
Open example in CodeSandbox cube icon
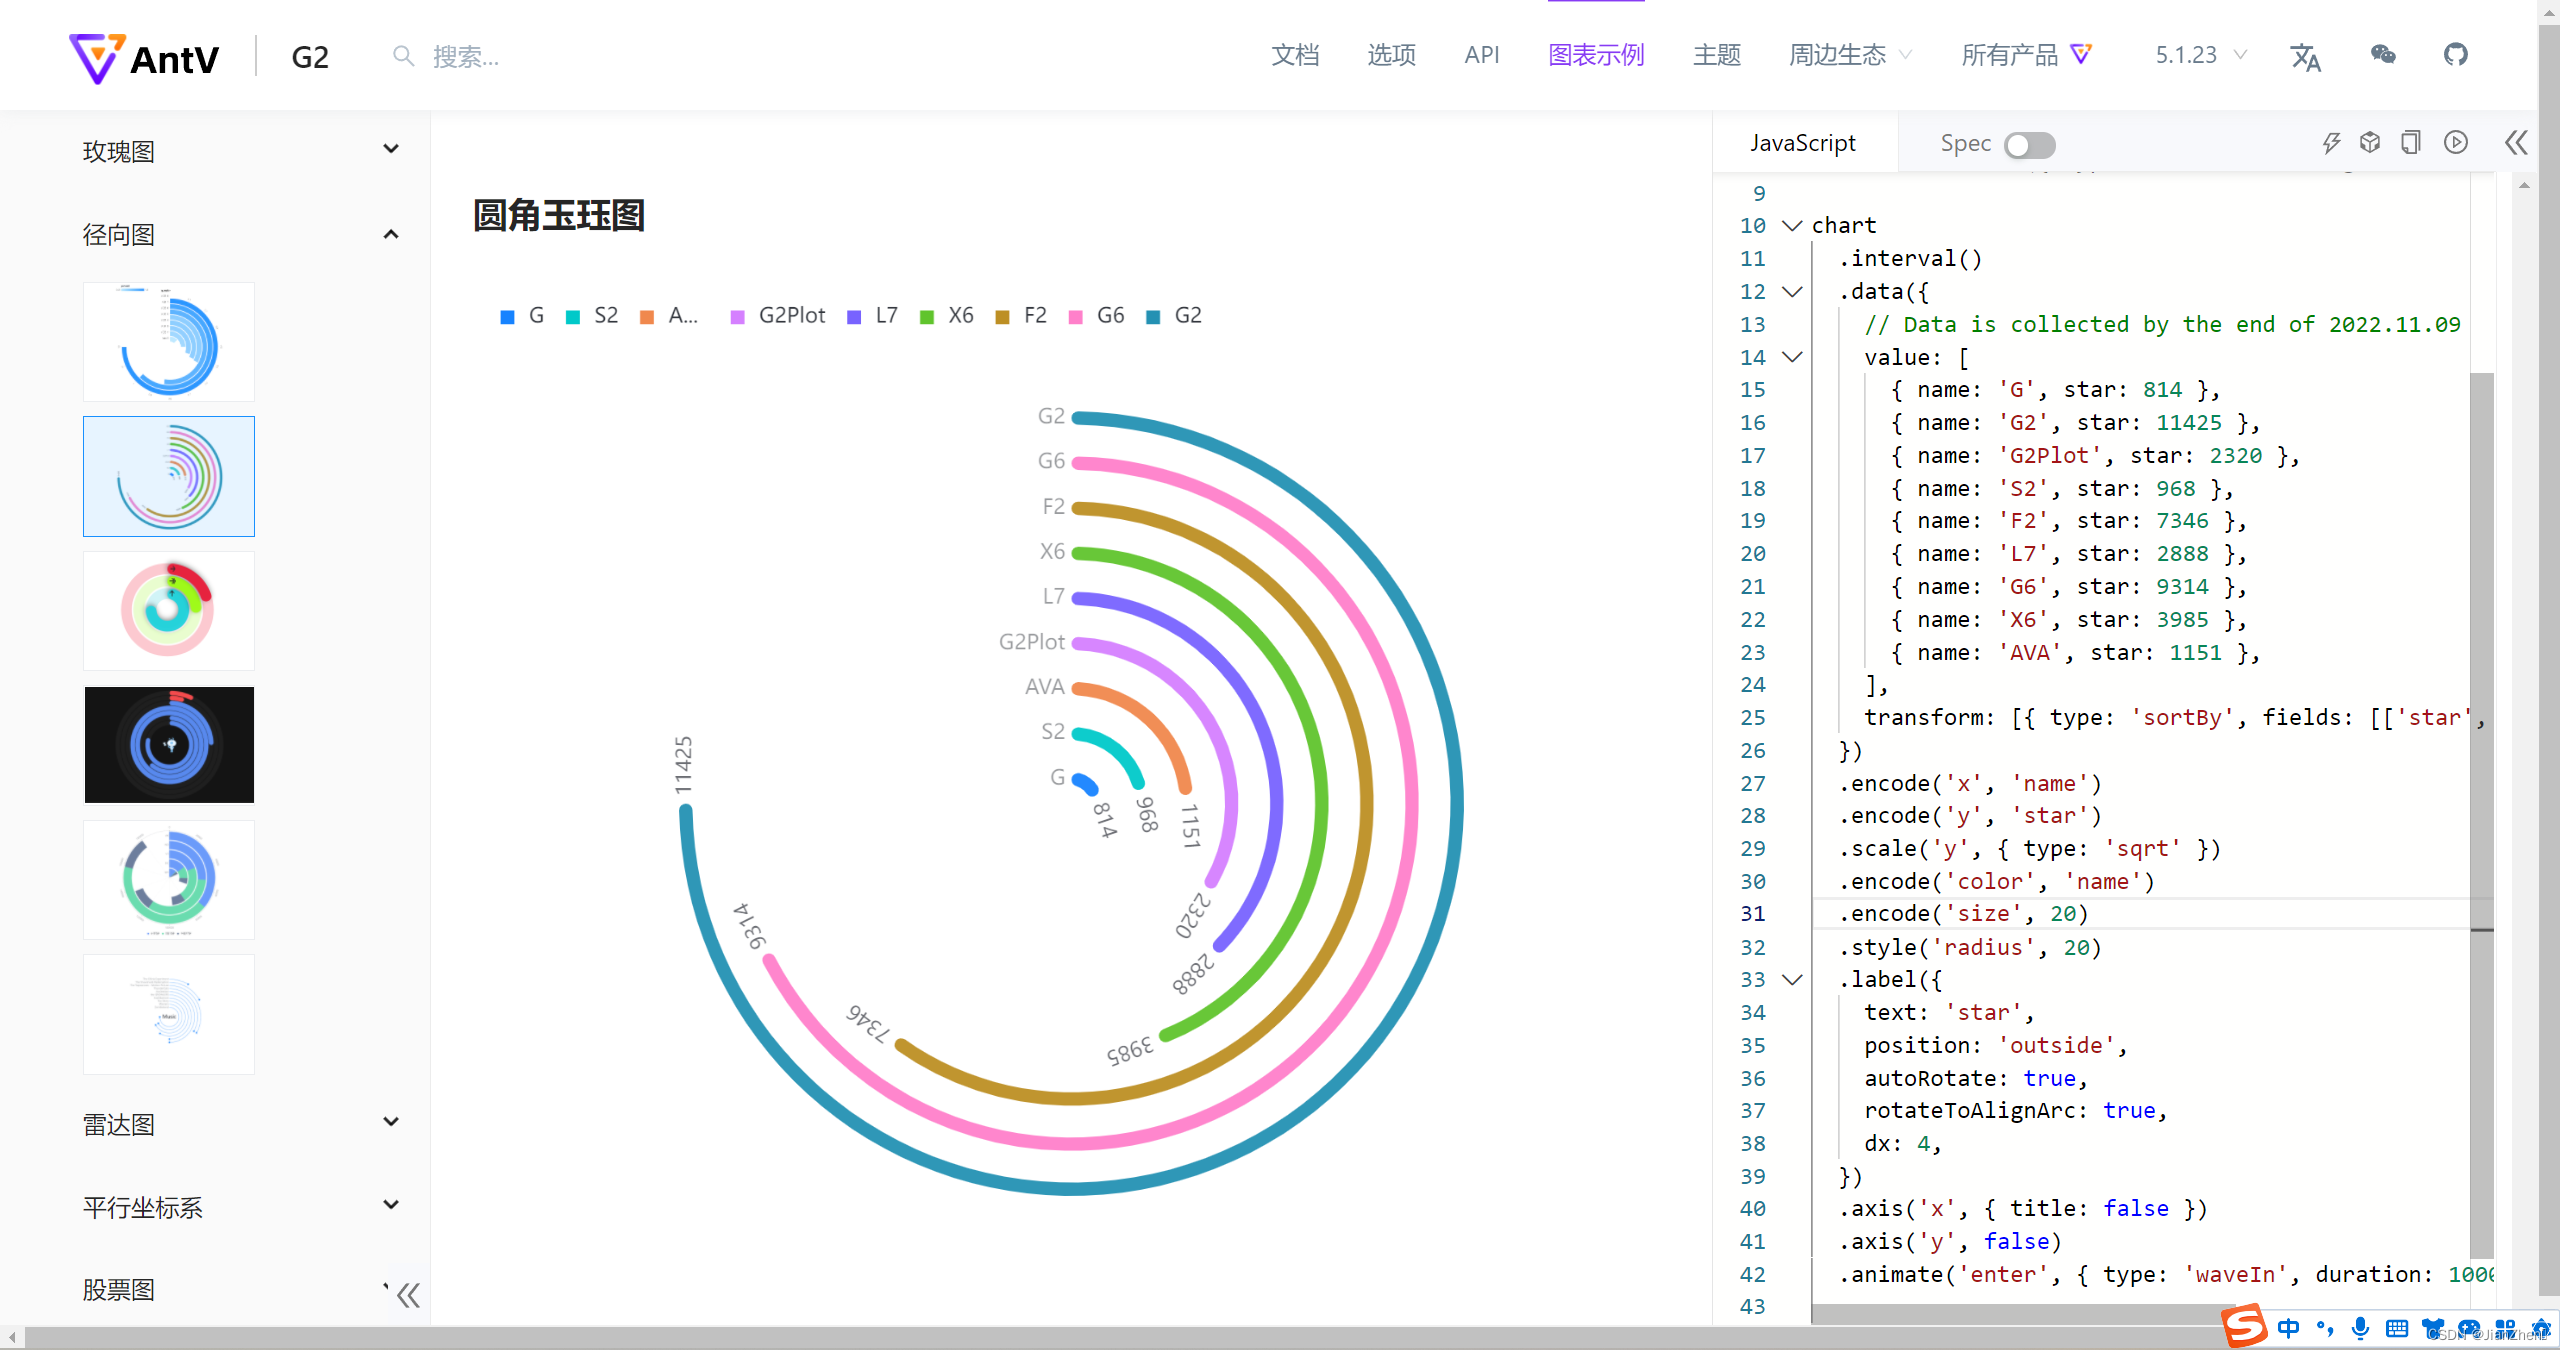2370,143
